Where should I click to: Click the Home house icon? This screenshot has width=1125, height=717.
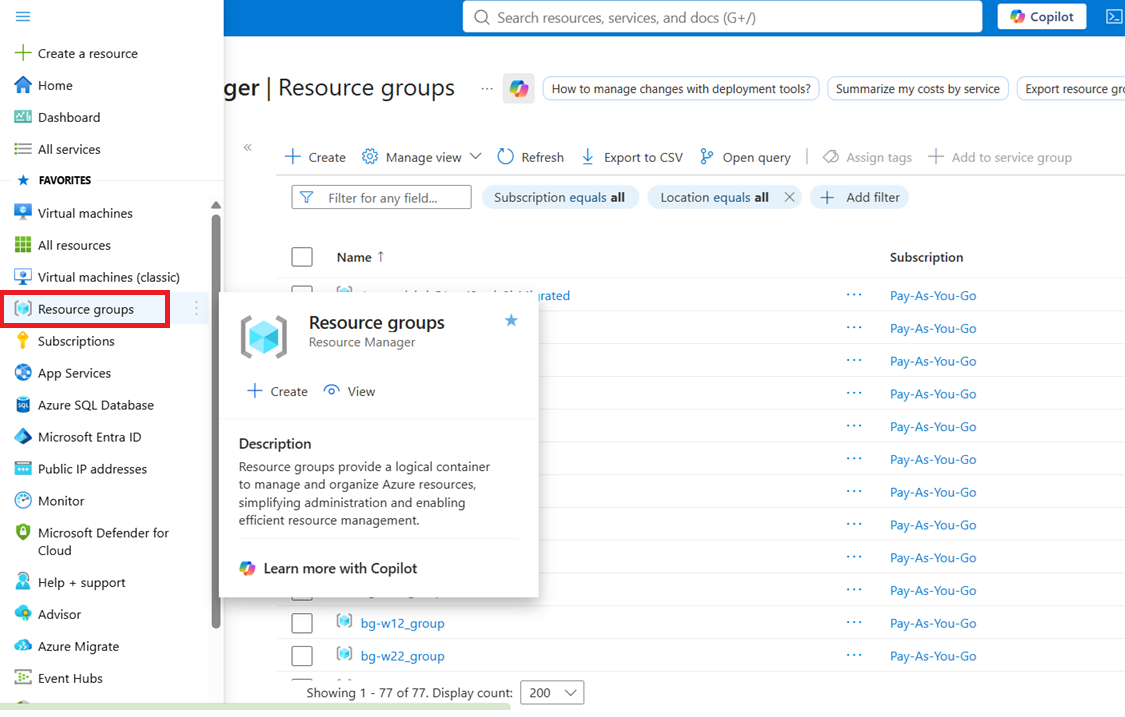coord(23,85)
